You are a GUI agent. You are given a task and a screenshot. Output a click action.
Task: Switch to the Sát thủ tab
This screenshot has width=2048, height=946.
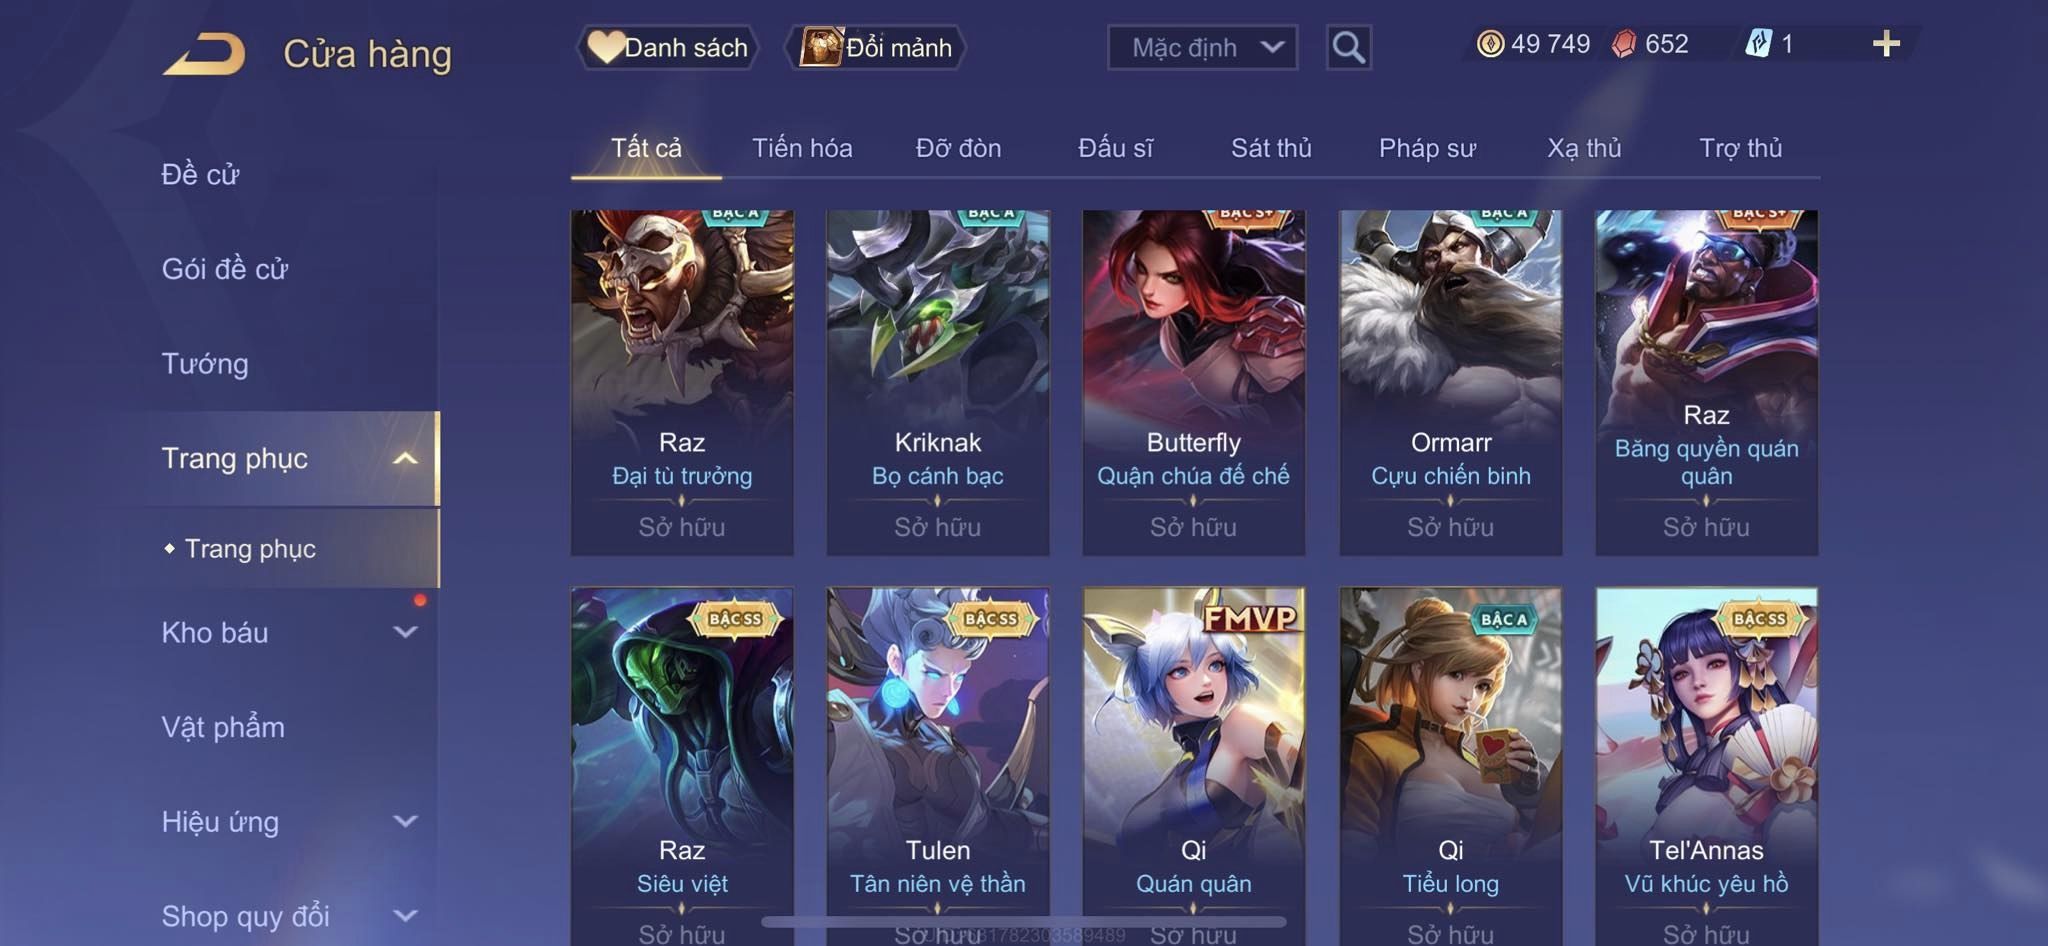point(1271,148)
